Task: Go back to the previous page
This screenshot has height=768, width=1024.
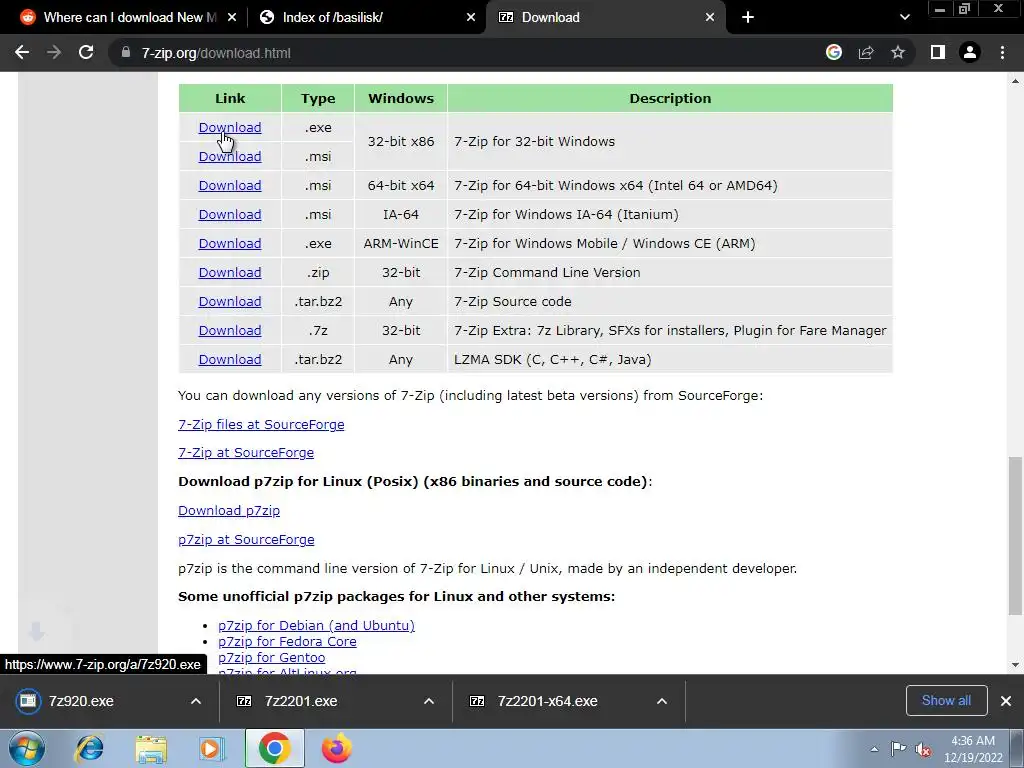Action: coord(22,53)
